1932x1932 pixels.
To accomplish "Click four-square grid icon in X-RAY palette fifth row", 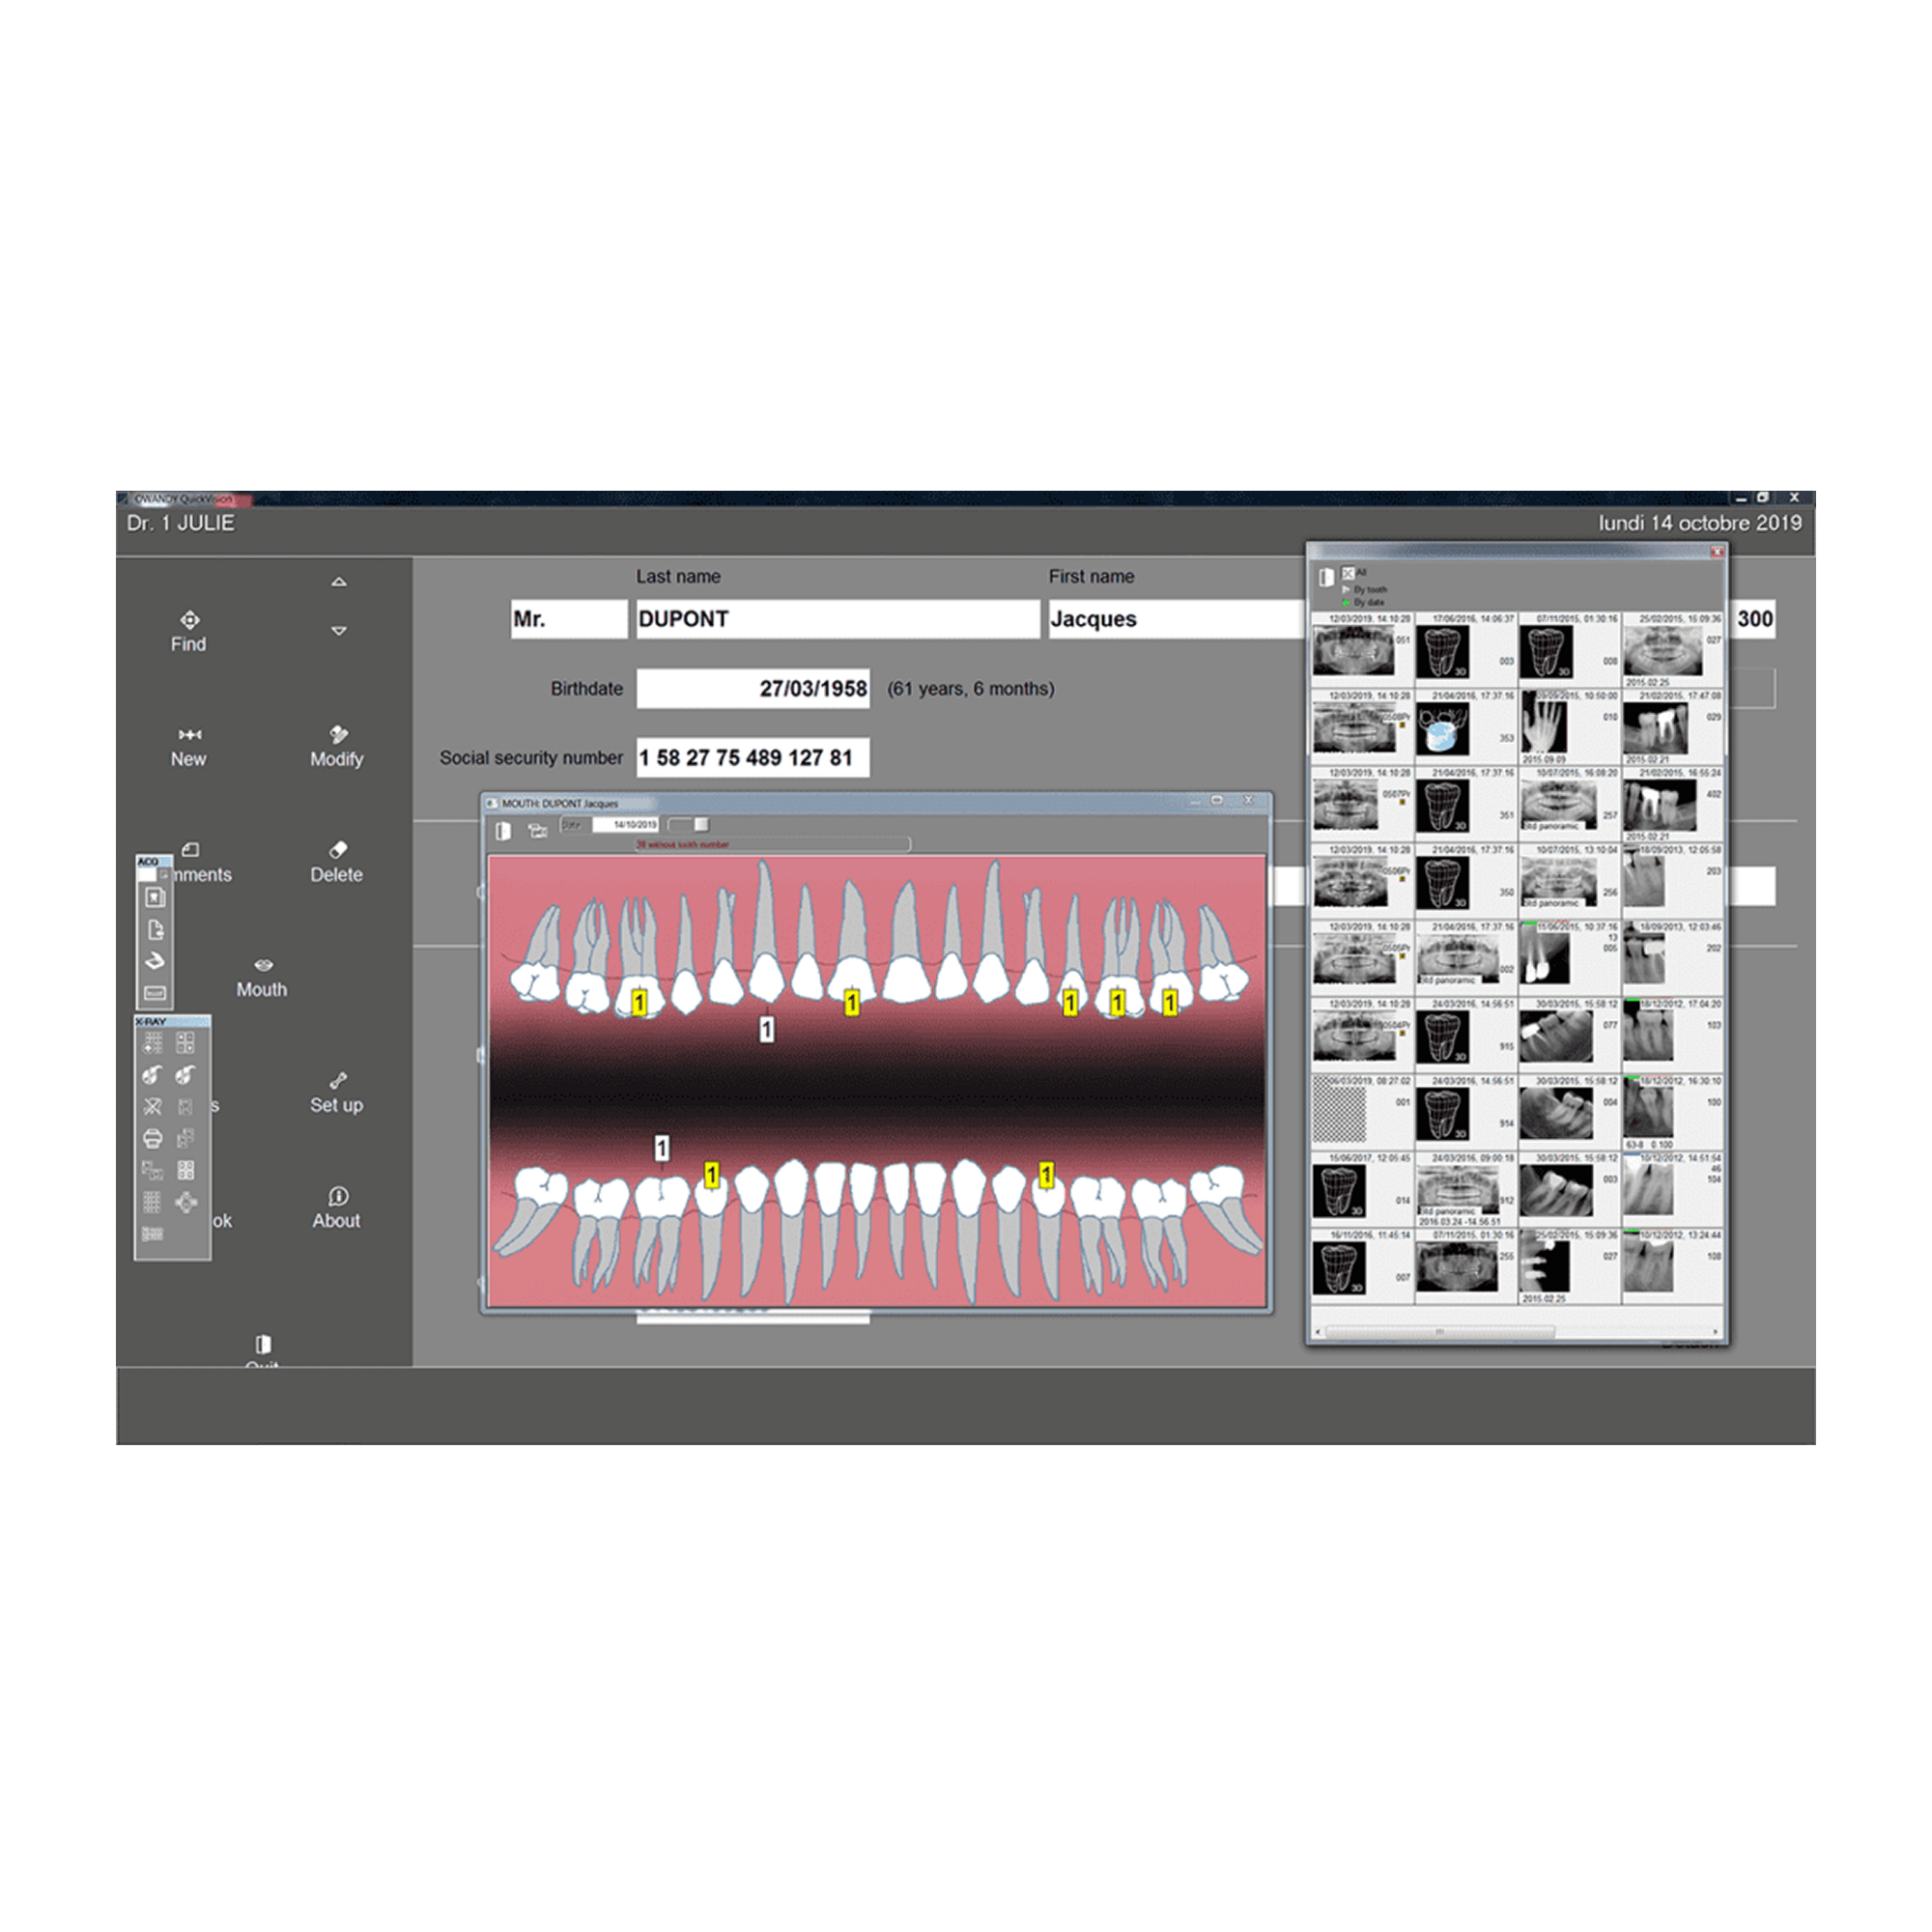I will 185,1170.
